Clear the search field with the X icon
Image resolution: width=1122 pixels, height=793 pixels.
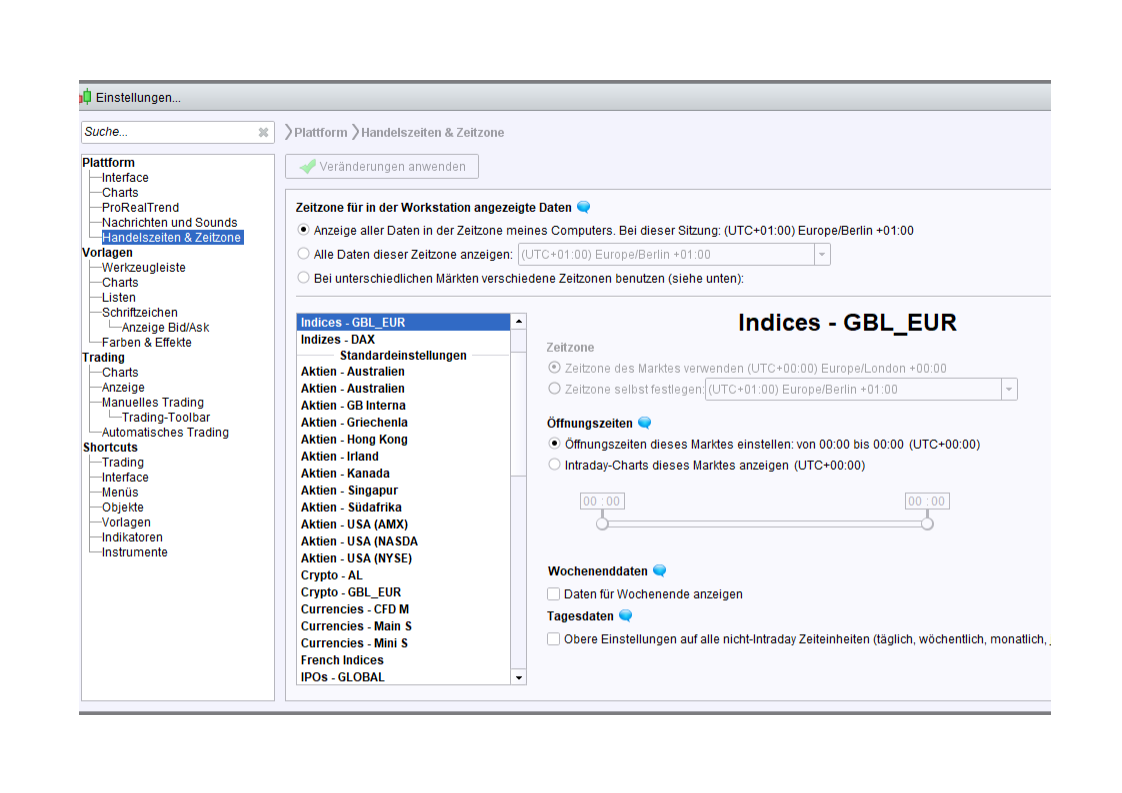[x=263, y=132]
